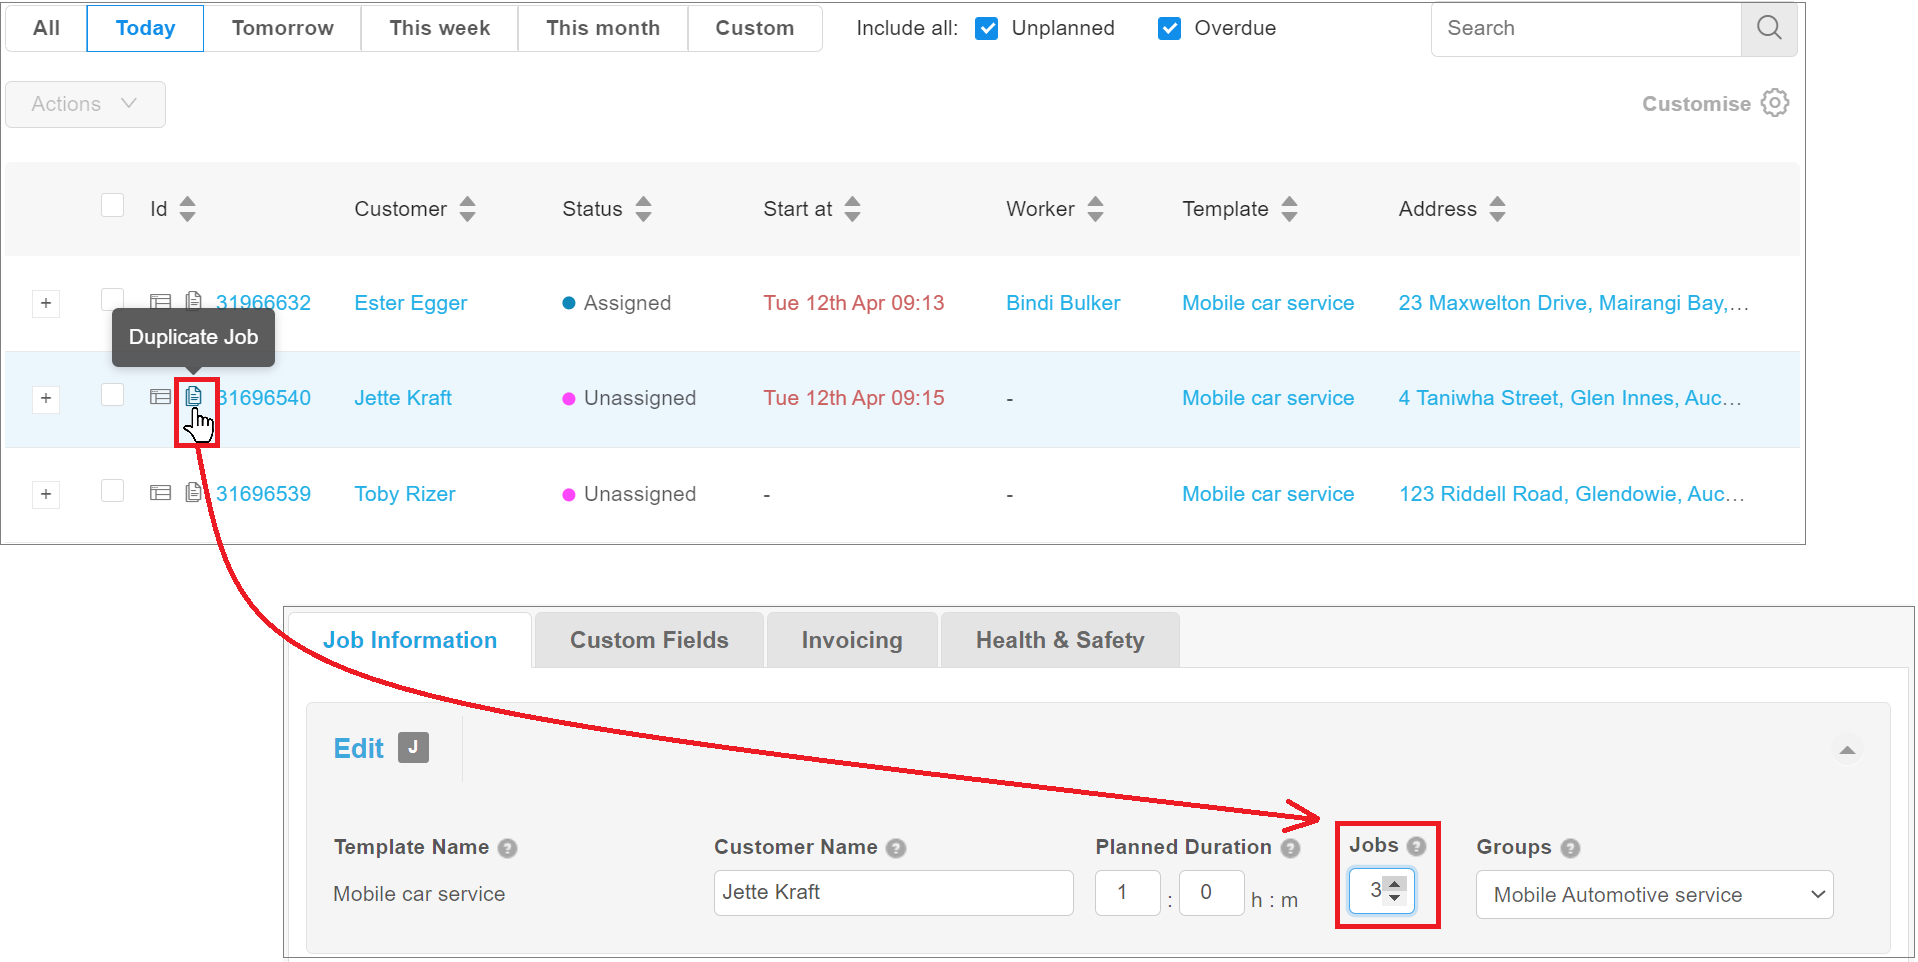Select the Custom filter tab
This screenshot has height=962, width=1918.
click(x=755, y=28)
